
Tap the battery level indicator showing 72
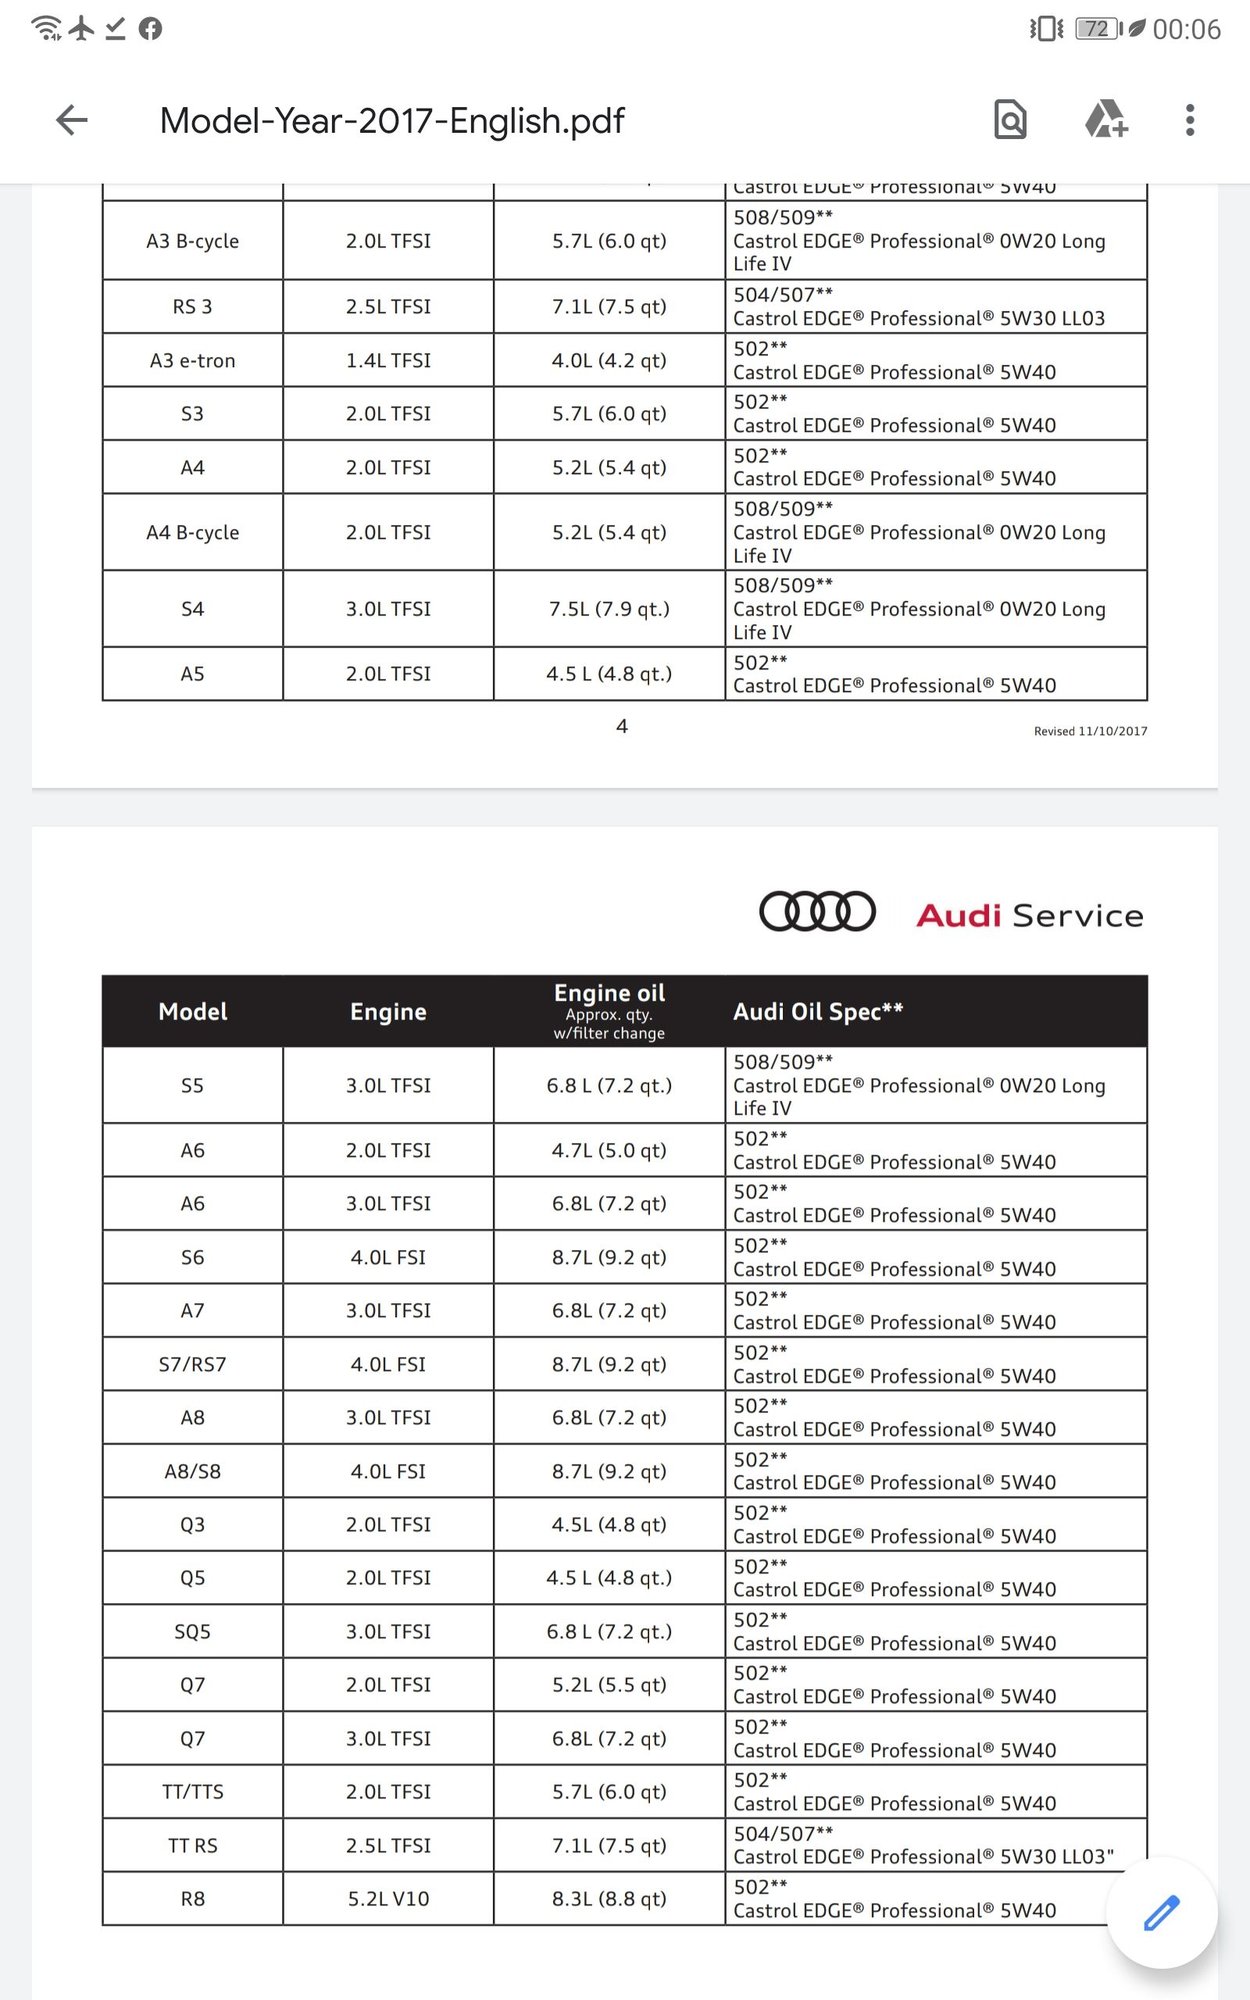(1095, 28)
